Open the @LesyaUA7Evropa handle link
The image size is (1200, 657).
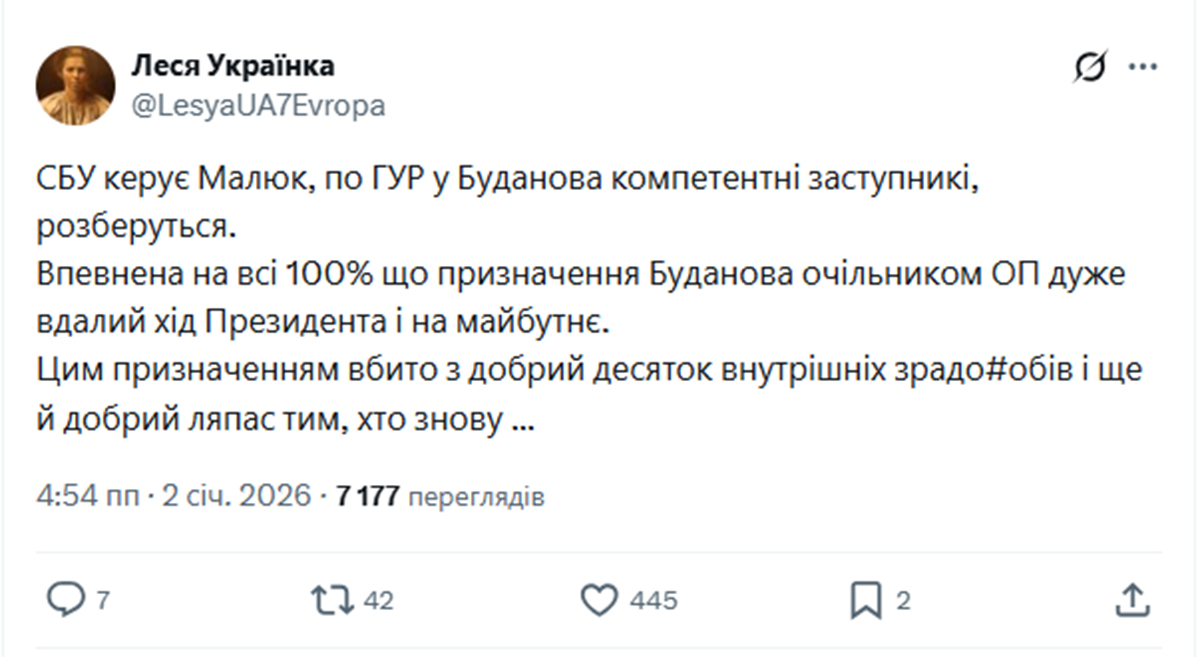click(x=258, y=106)
